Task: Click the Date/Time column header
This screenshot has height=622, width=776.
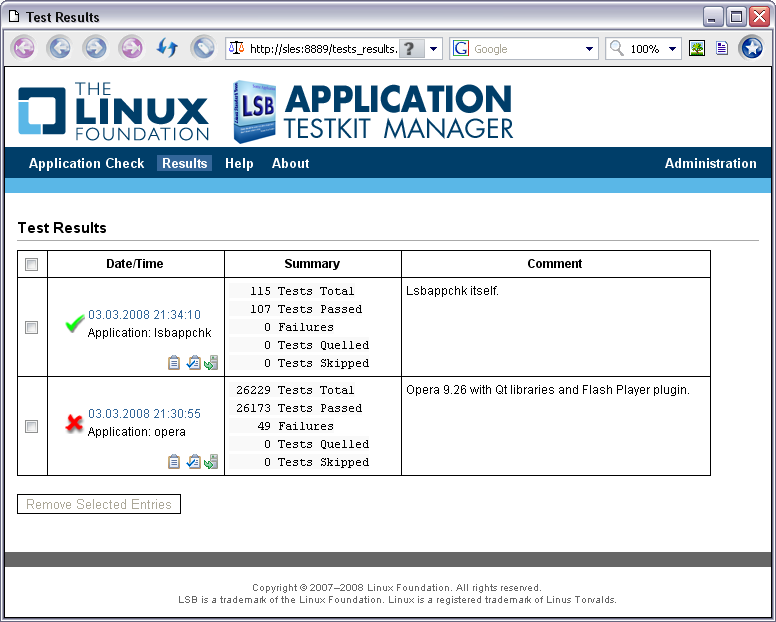Action: pos(135,264)
